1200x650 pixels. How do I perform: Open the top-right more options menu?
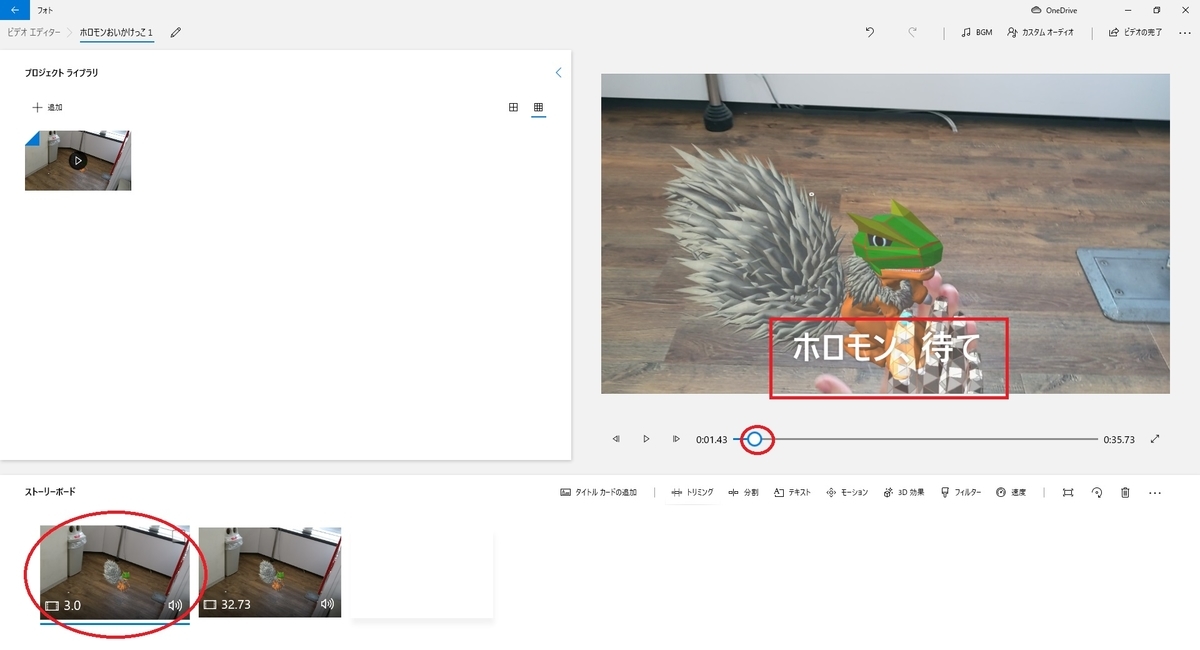1184,33
